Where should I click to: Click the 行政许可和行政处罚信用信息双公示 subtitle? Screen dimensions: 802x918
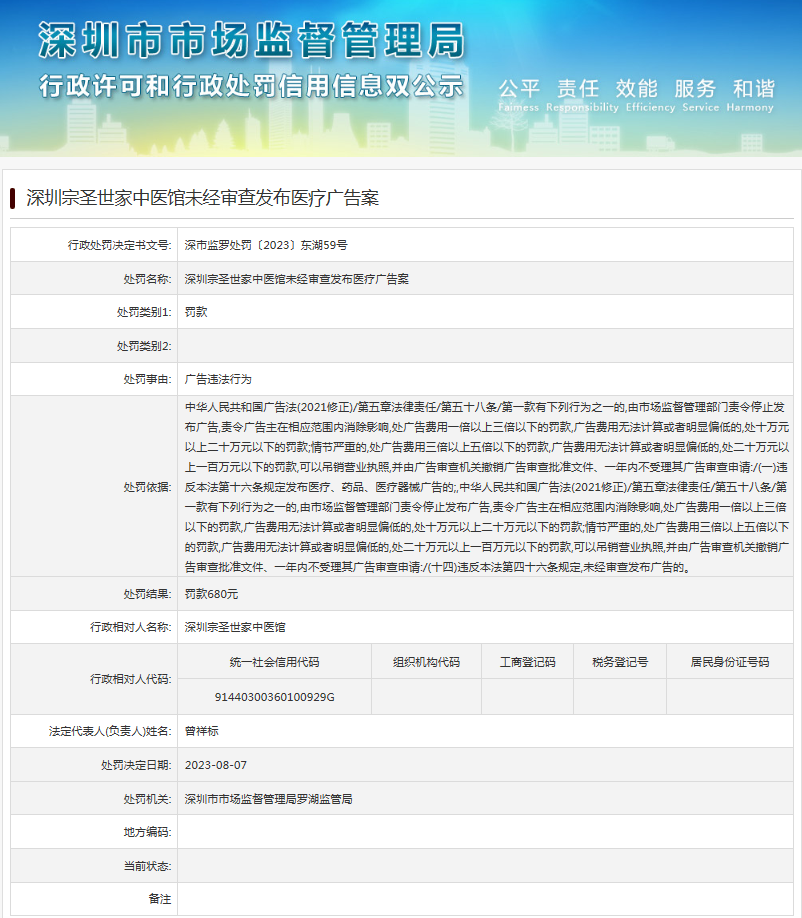pos(250,85)
